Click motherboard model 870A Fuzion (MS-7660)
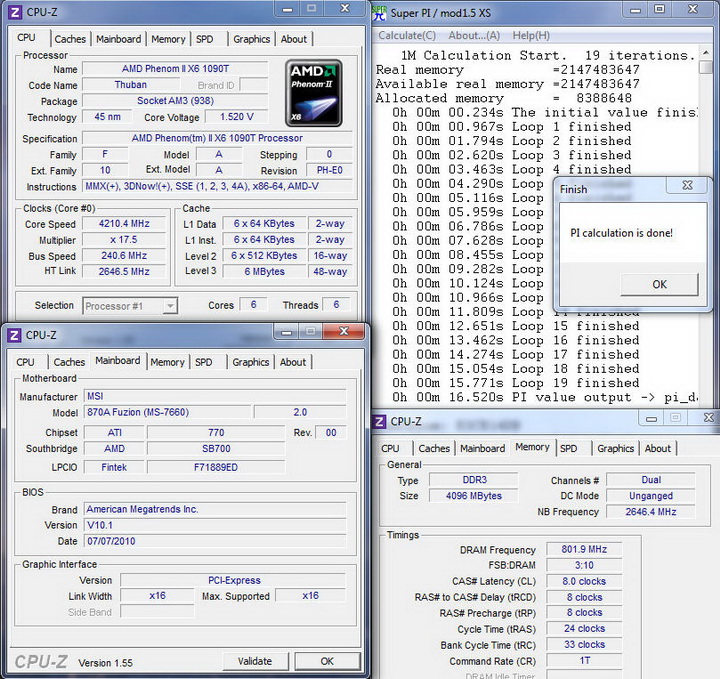The width and height of the screenshot is (720, 679). 168,412
